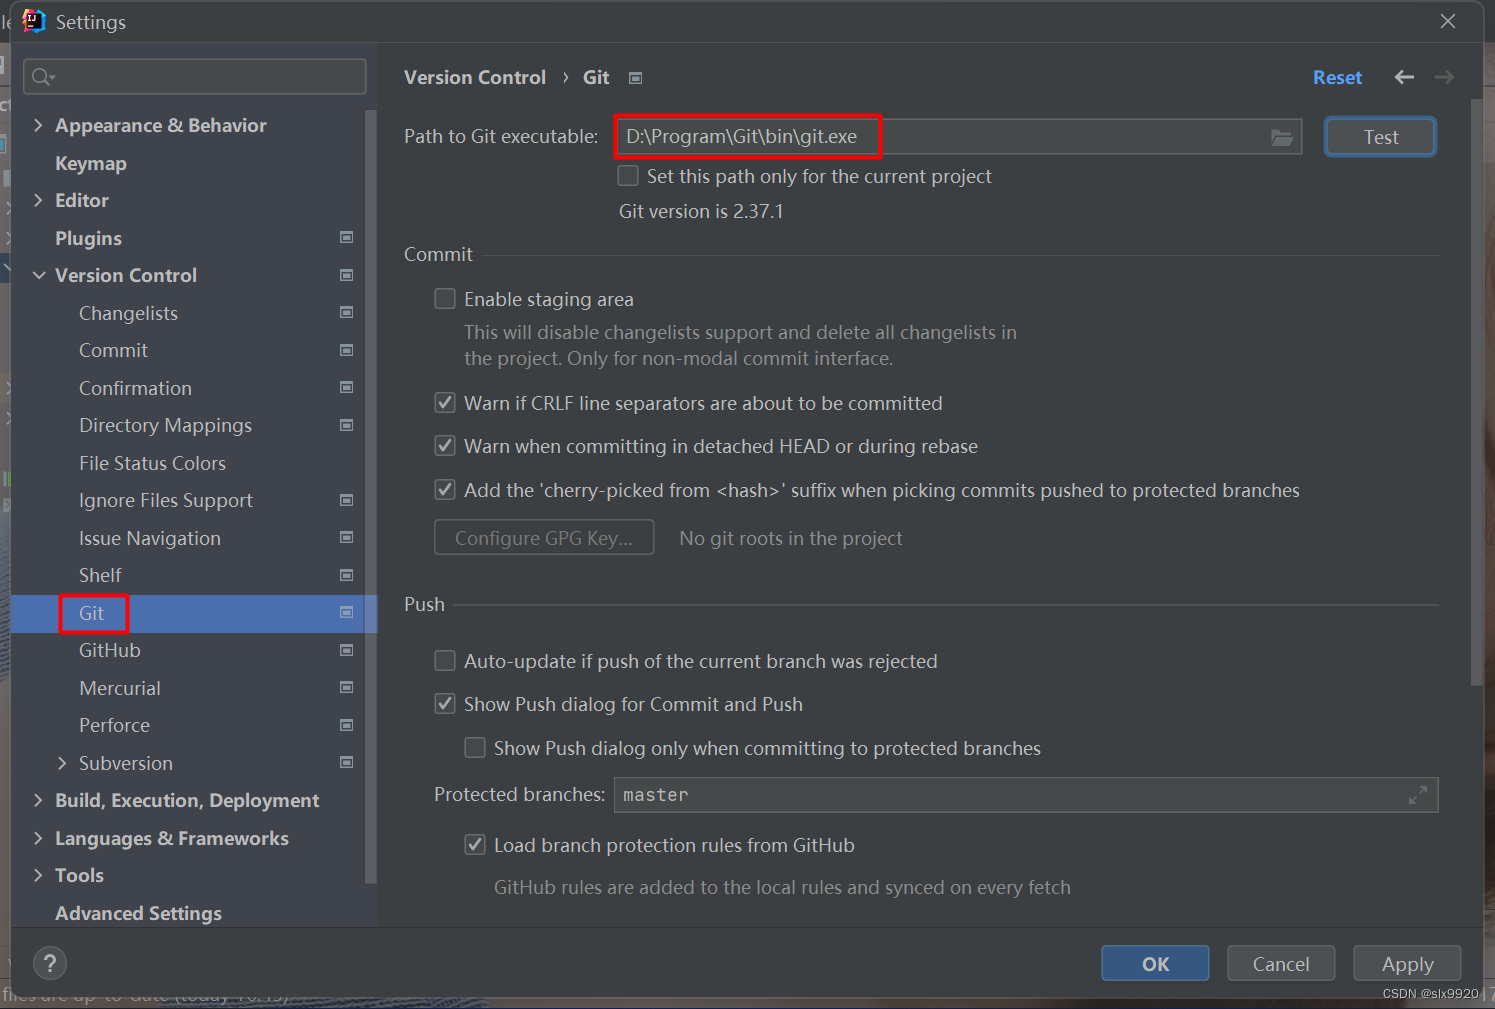Image resolution: width=1495 pixels, height=1009 pixels.
Task: Click the settings tree vertical scrollbar
Action: pyautogui.click(x=371, y=497)
